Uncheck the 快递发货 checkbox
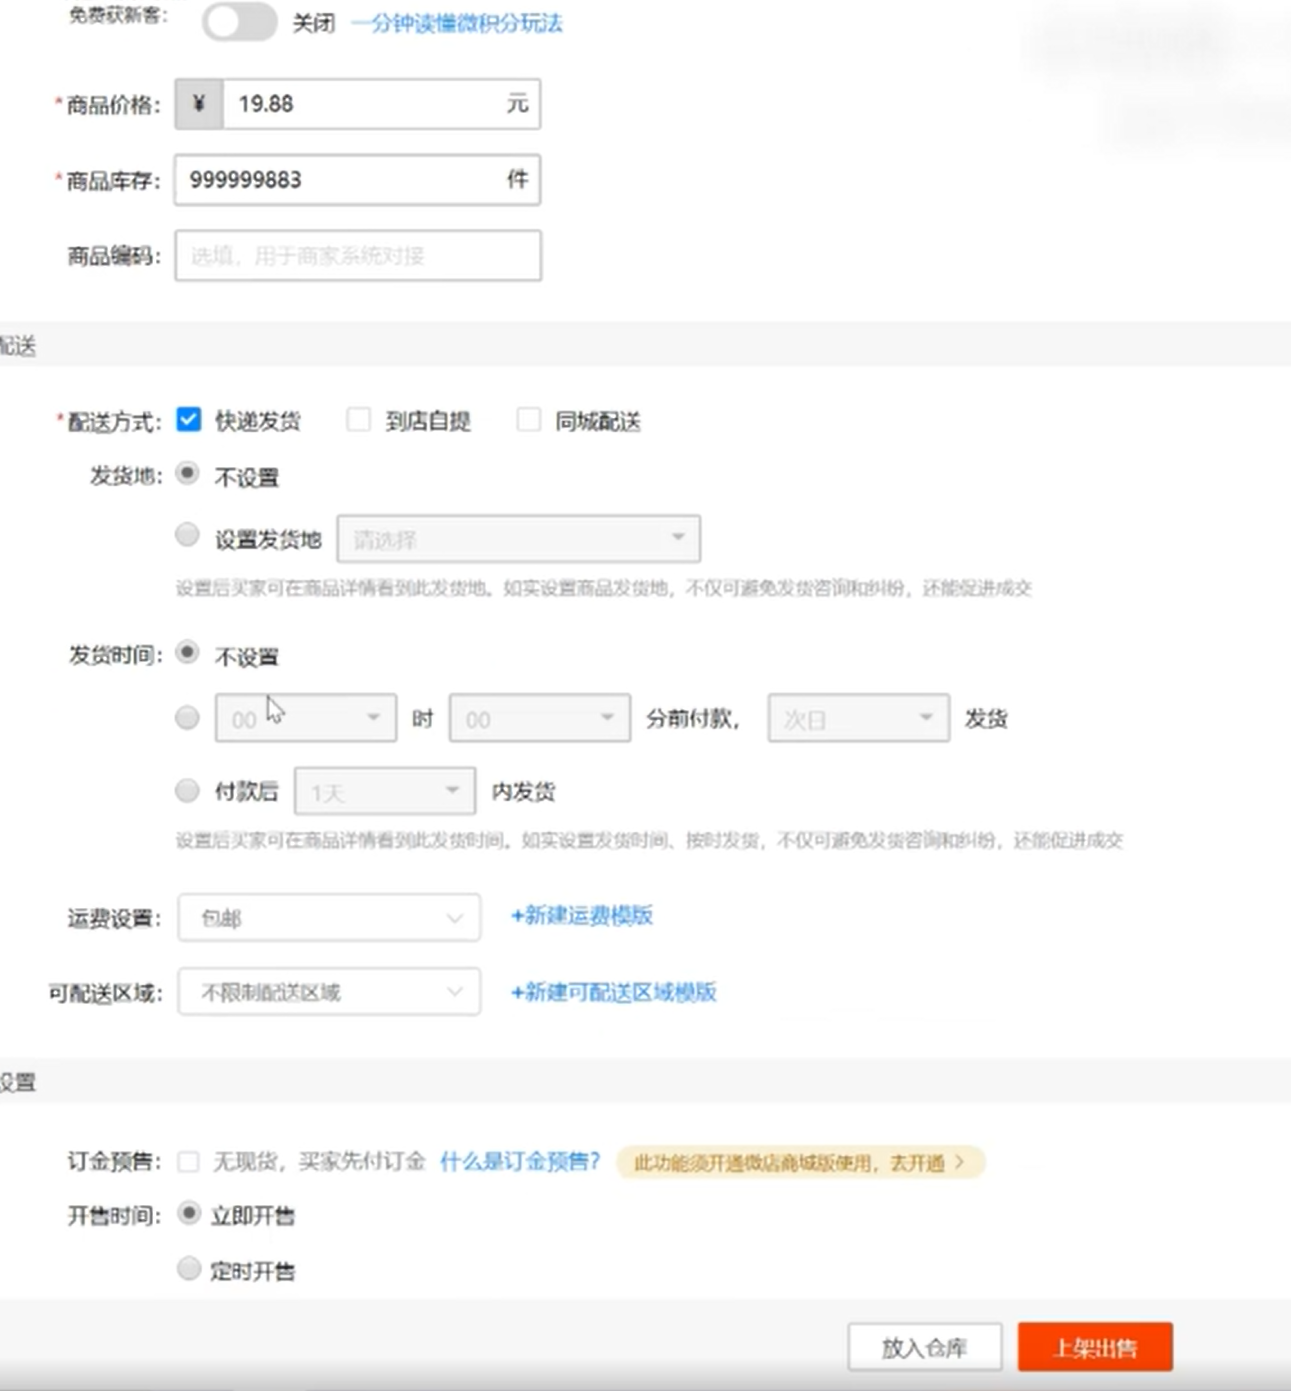 tap(188, 419)
